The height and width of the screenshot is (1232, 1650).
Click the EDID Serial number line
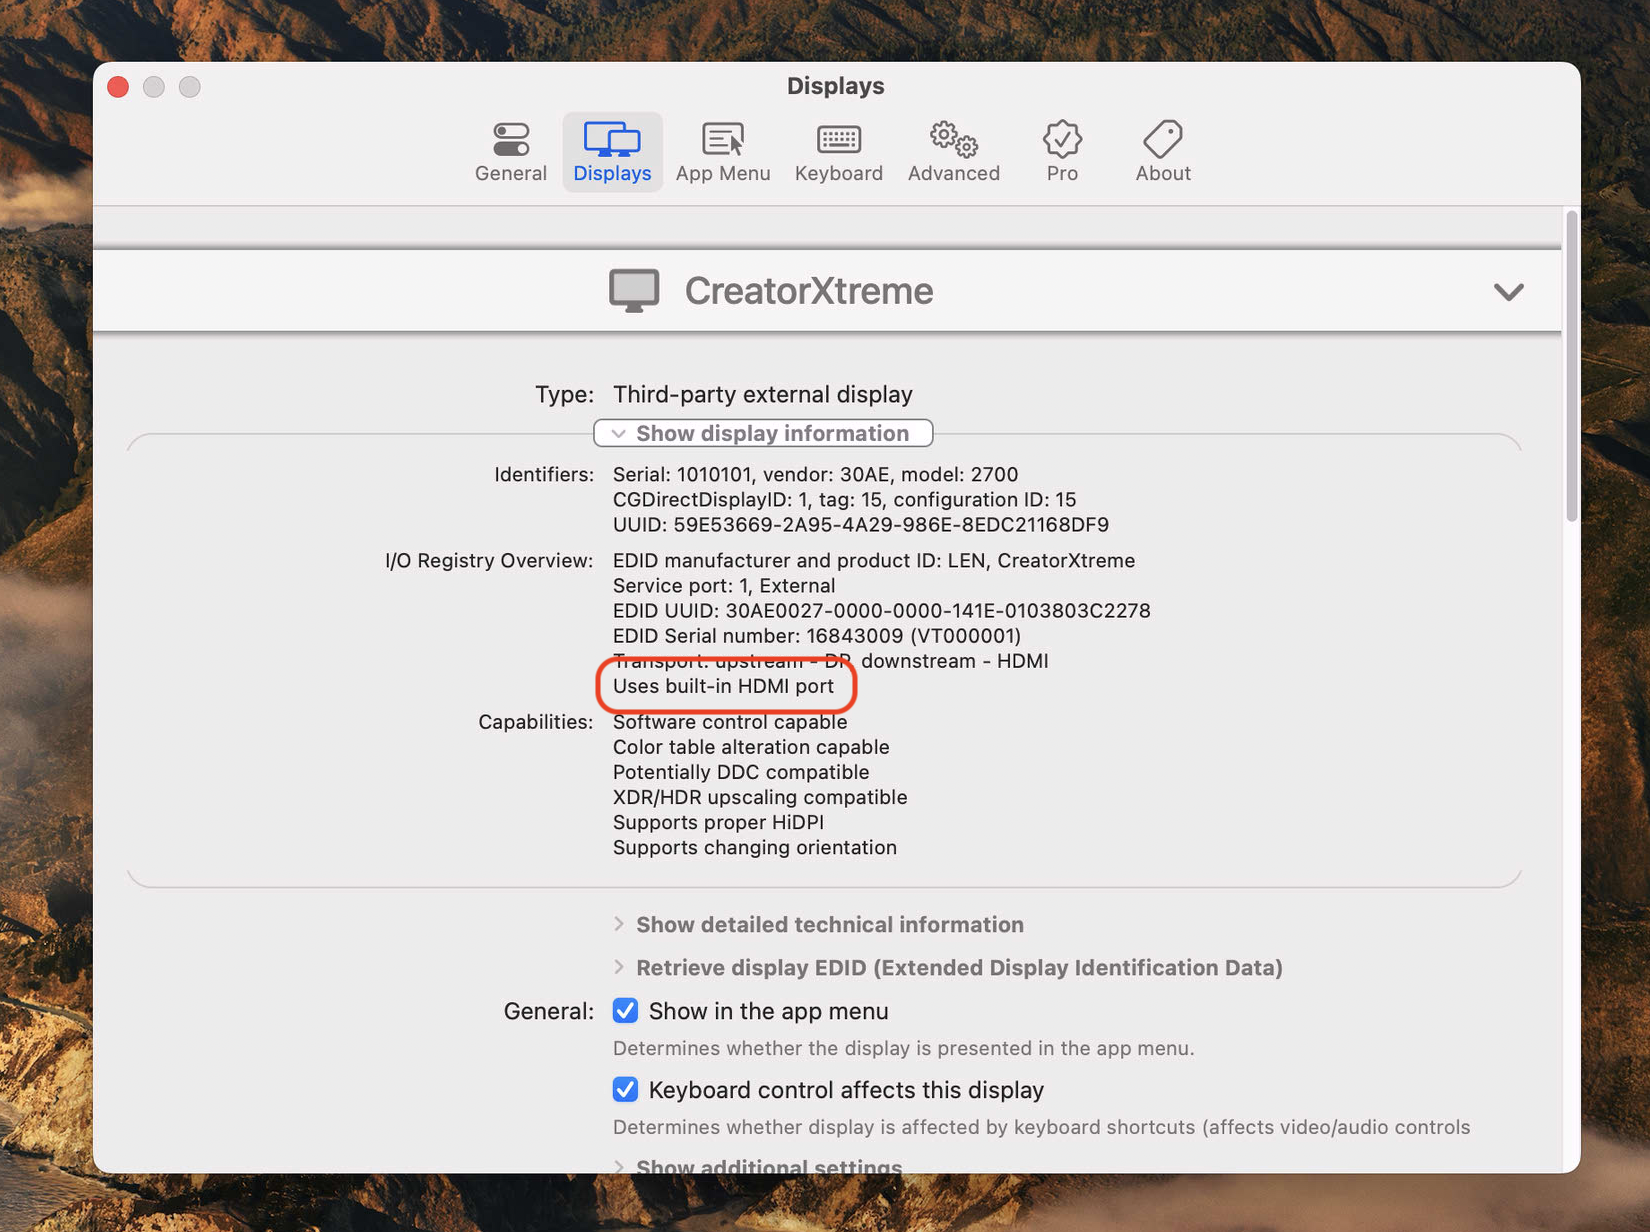[x=817, y=636]
